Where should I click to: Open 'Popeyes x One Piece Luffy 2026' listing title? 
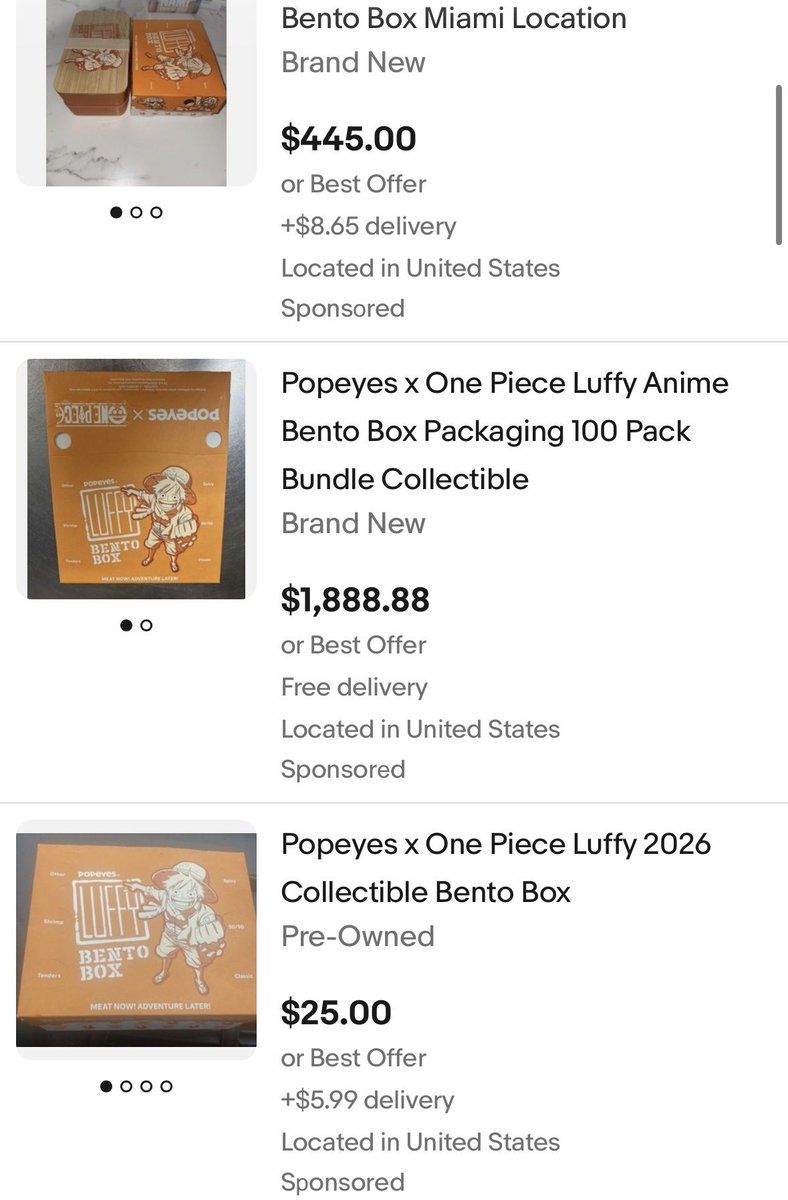coord(496,868)
